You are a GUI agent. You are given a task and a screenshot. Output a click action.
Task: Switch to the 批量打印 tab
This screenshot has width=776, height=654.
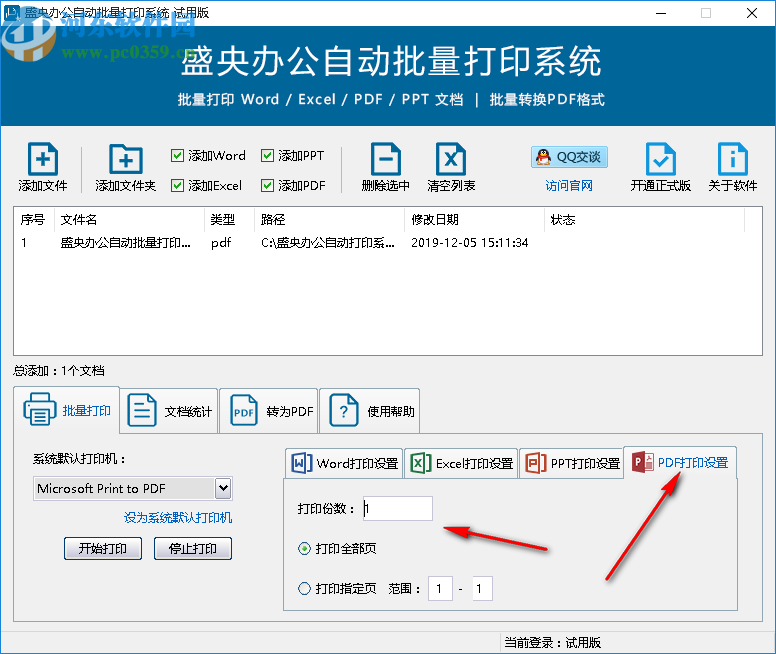67,410
